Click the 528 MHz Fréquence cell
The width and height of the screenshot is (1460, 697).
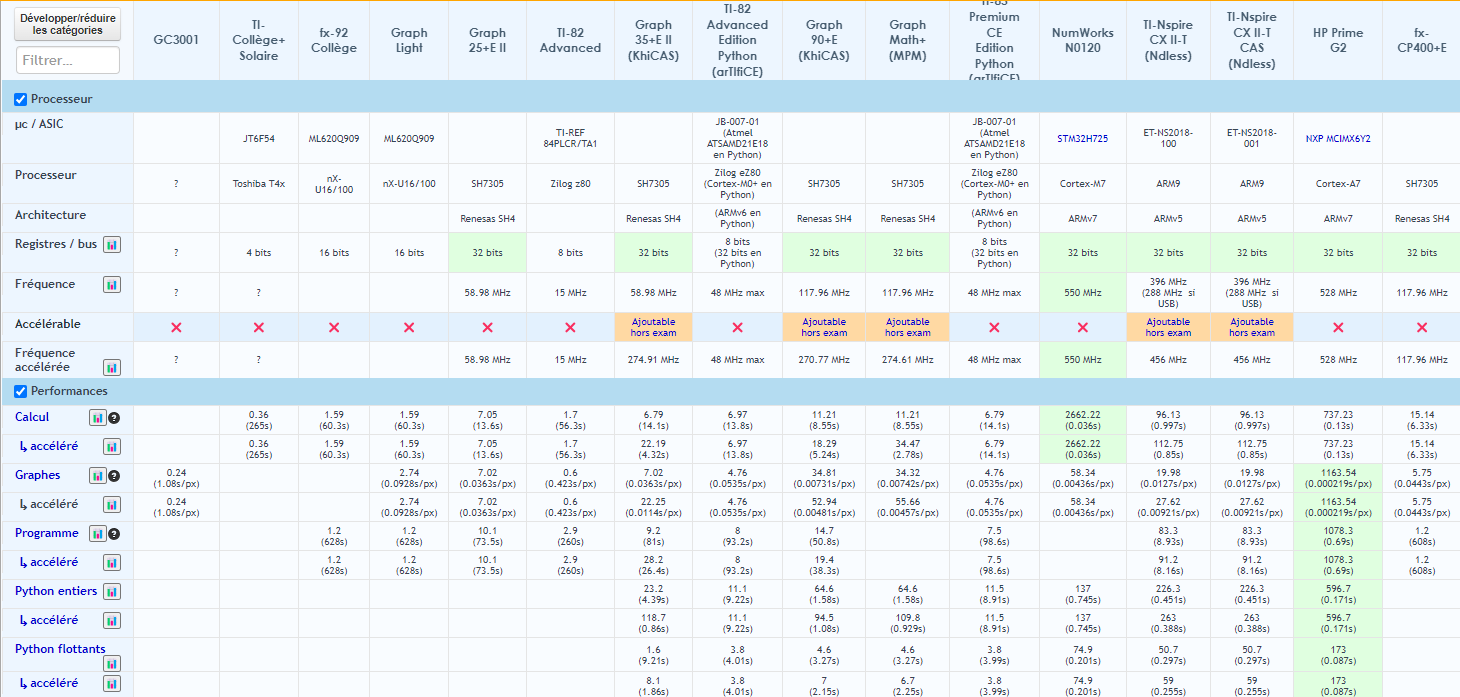[1338, 293]
